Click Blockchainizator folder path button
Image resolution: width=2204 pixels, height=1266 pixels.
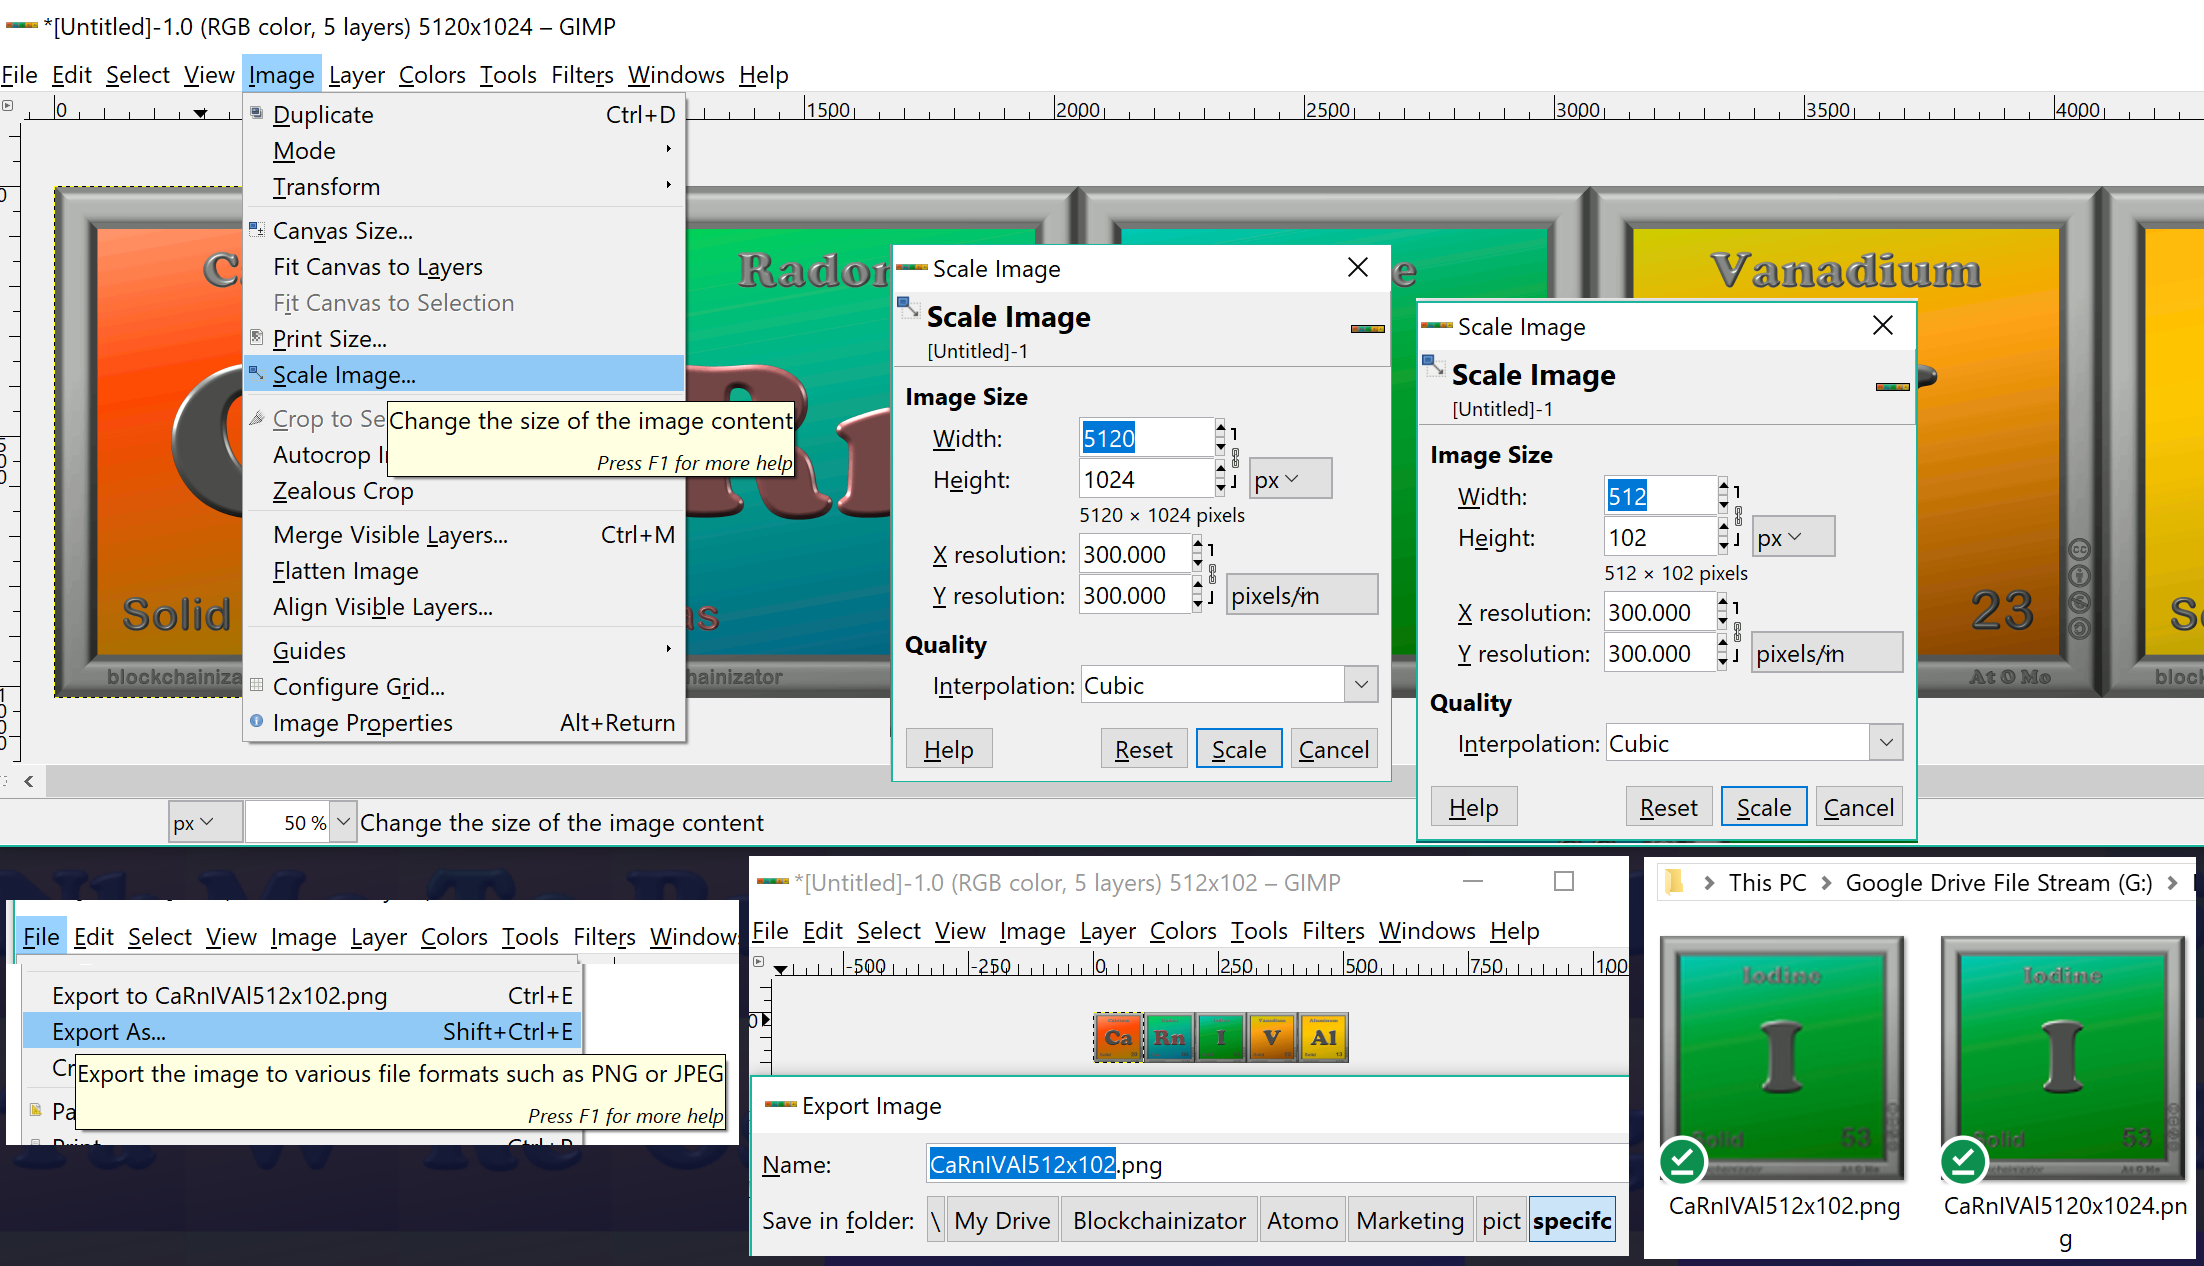click(1159, 1220)
